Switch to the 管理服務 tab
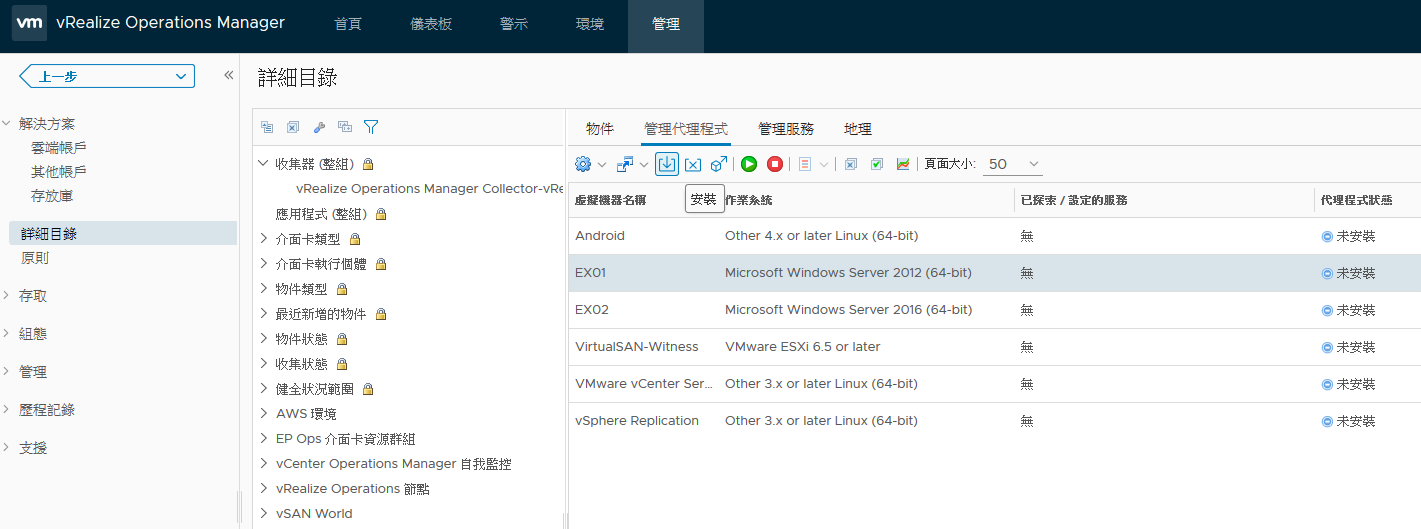 (786, 129)
